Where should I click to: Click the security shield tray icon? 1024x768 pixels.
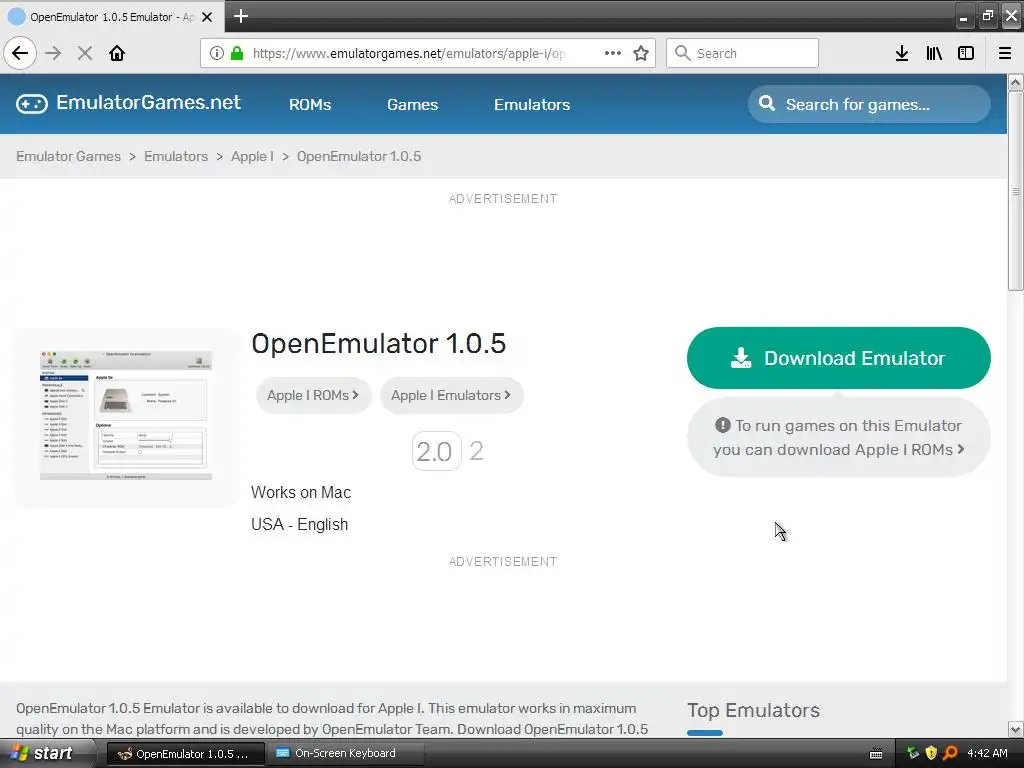tap(931, 753)
